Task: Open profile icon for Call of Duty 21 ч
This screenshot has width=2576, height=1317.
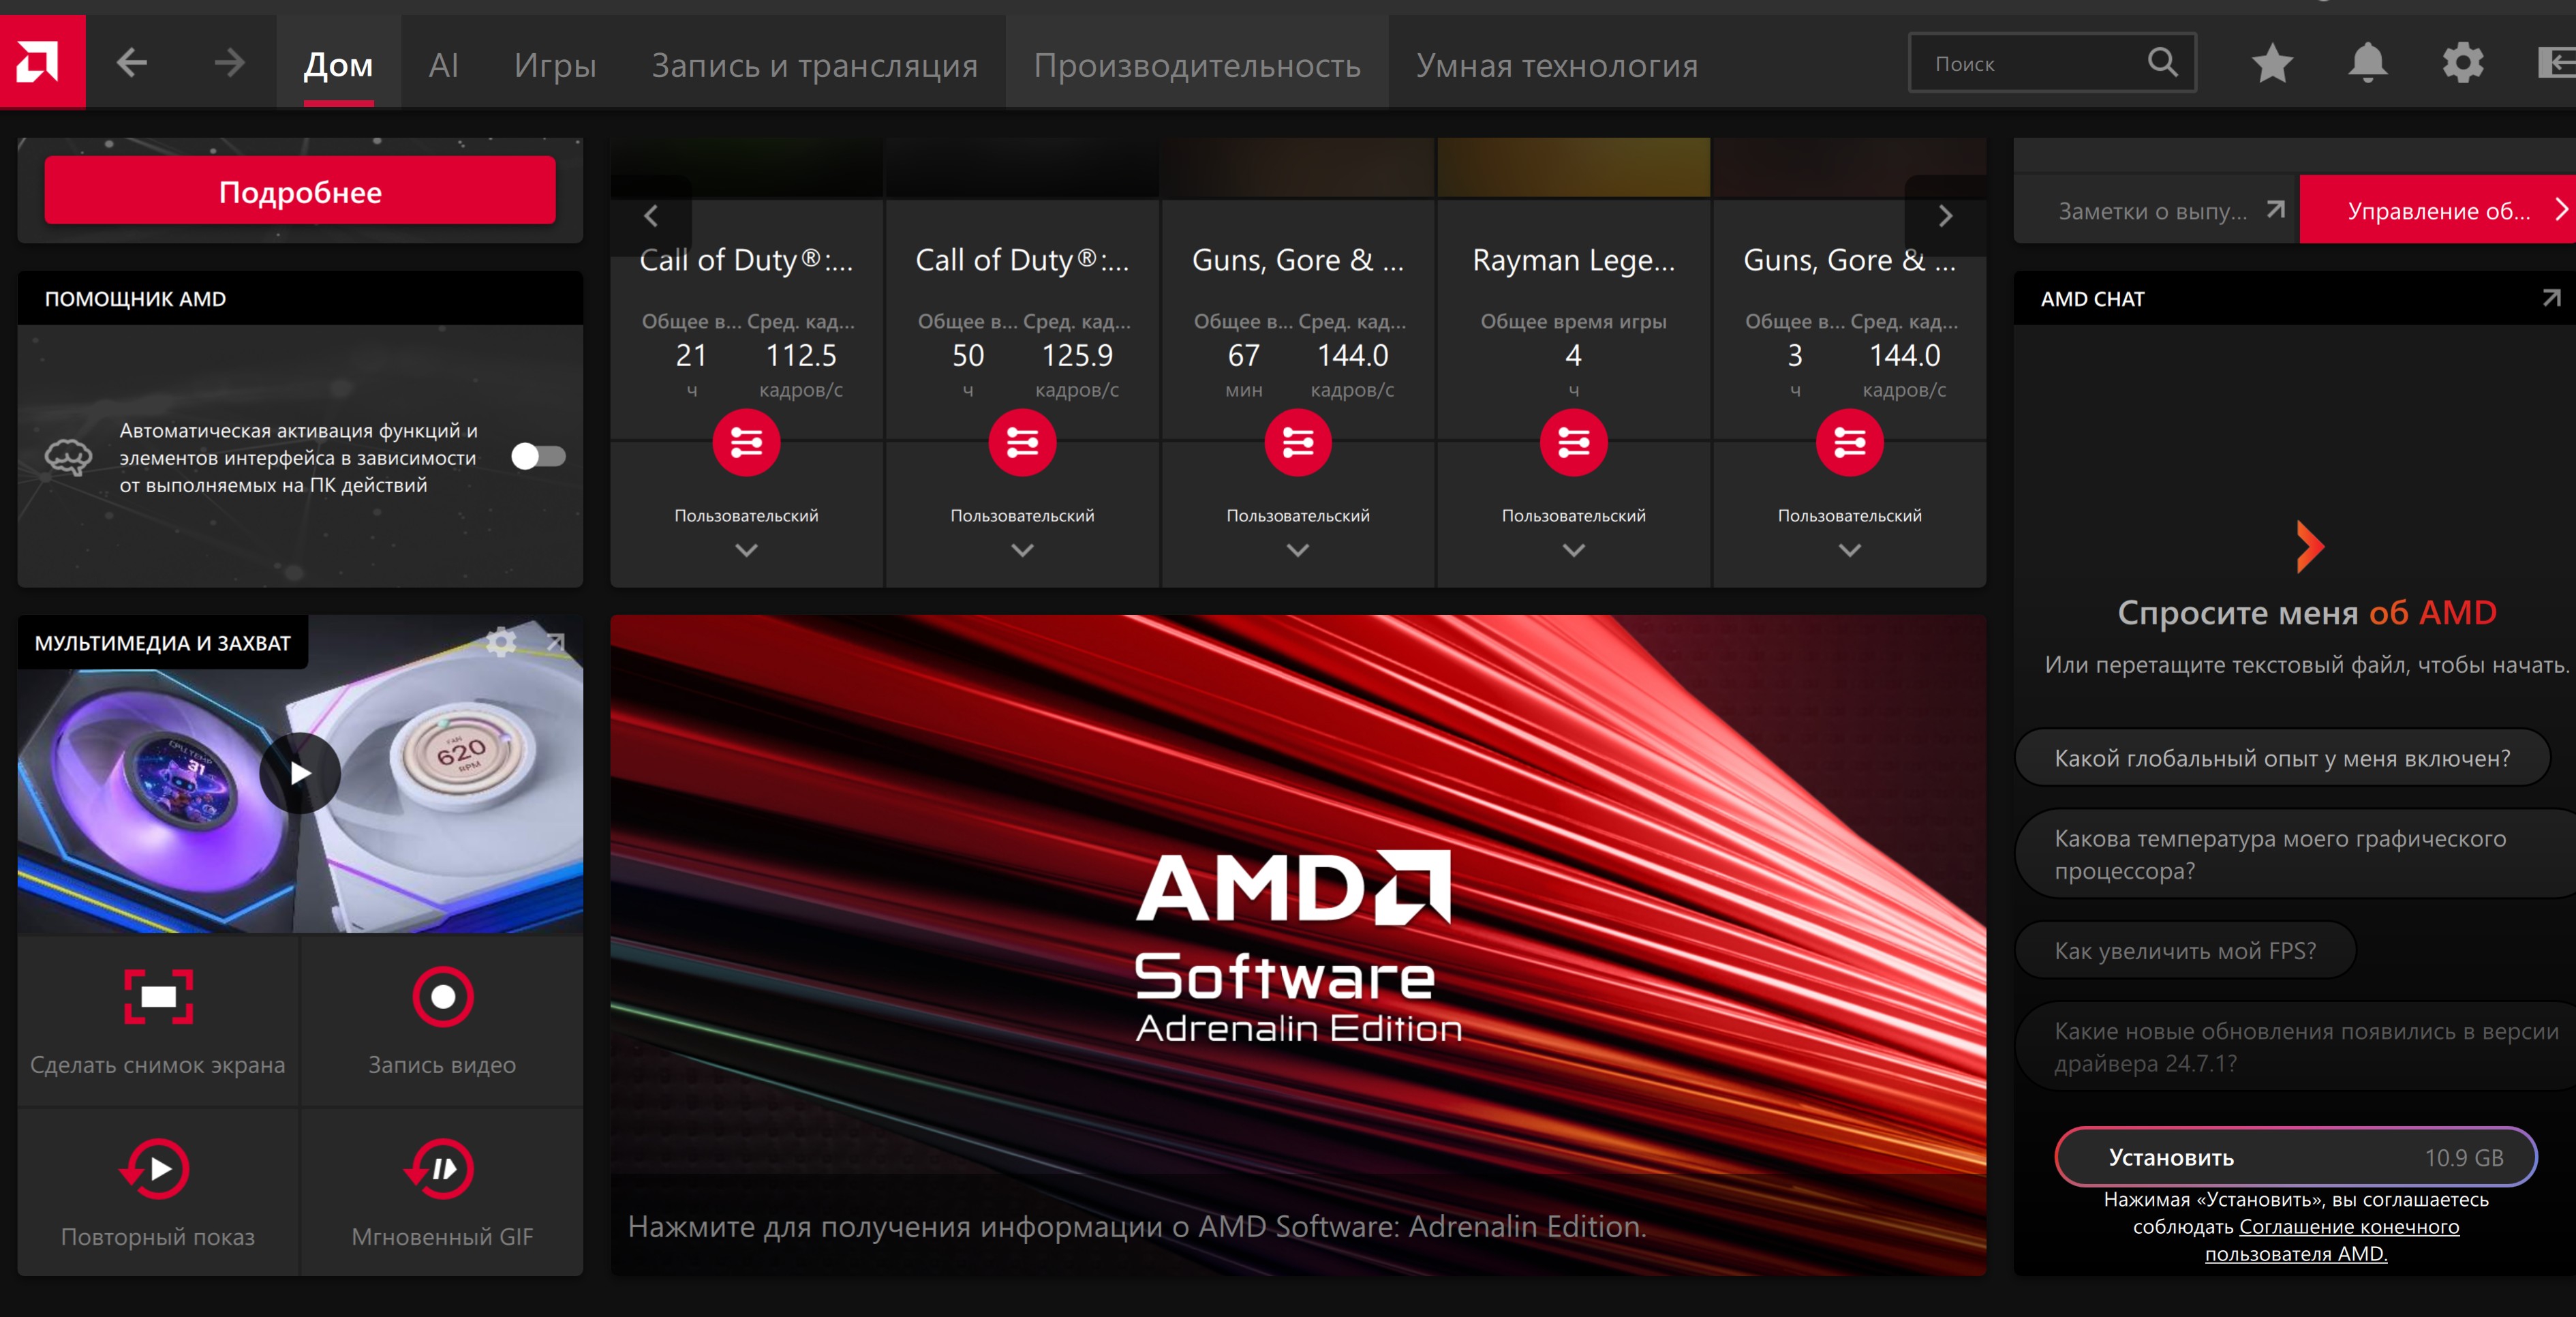Action: point(746,442)
